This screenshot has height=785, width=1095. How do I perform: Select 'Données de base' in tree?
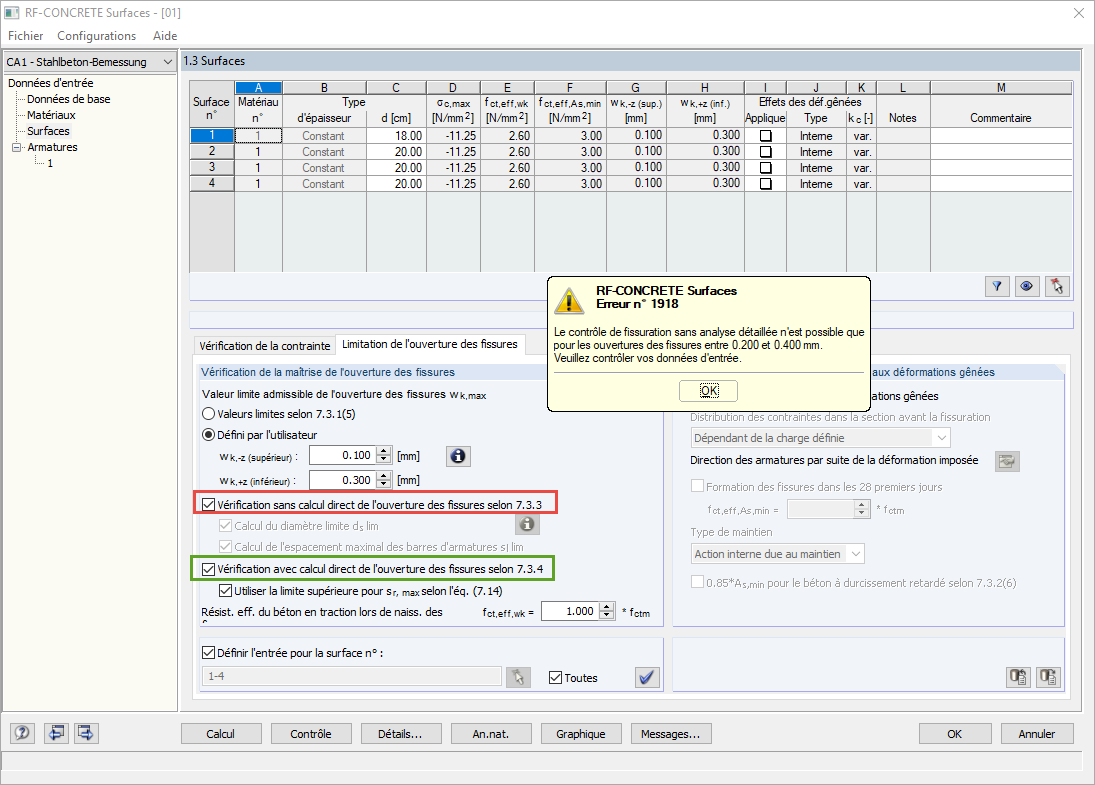pyautogui.click(x=68, y=99)
